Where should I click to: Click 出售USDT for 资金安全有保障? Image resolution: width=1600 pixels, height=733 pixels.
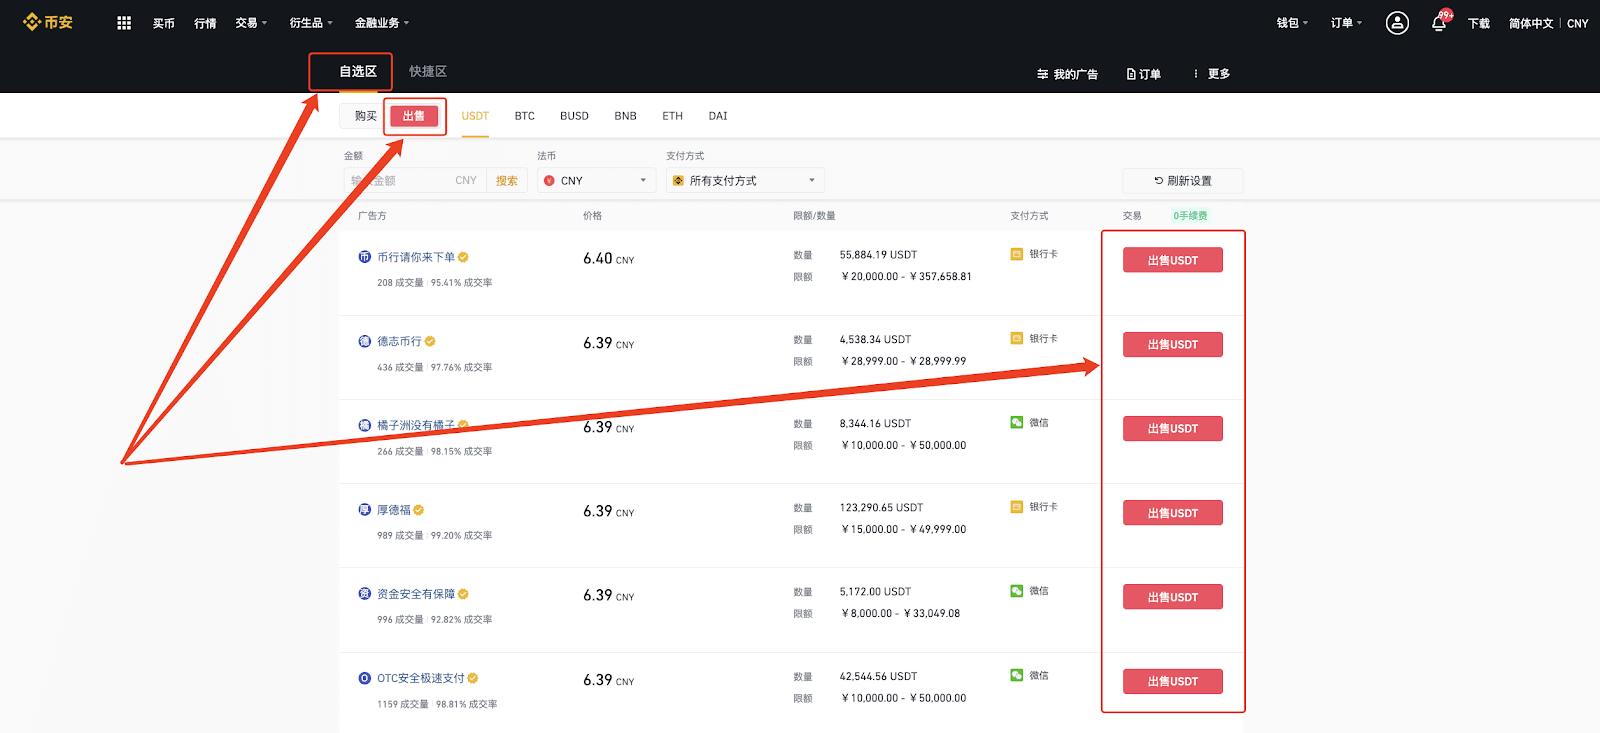click(1173, 597)
